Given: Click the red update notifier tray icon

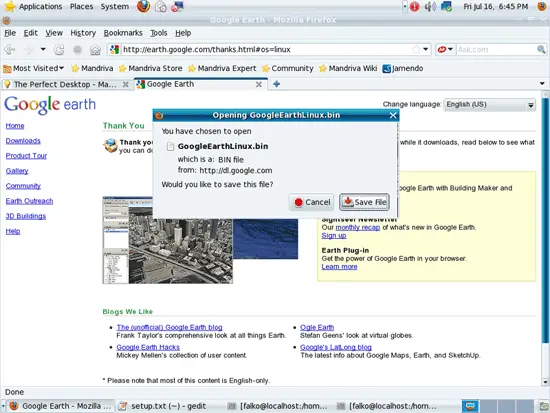Looking at the screenshot, I should coord(414,7).
